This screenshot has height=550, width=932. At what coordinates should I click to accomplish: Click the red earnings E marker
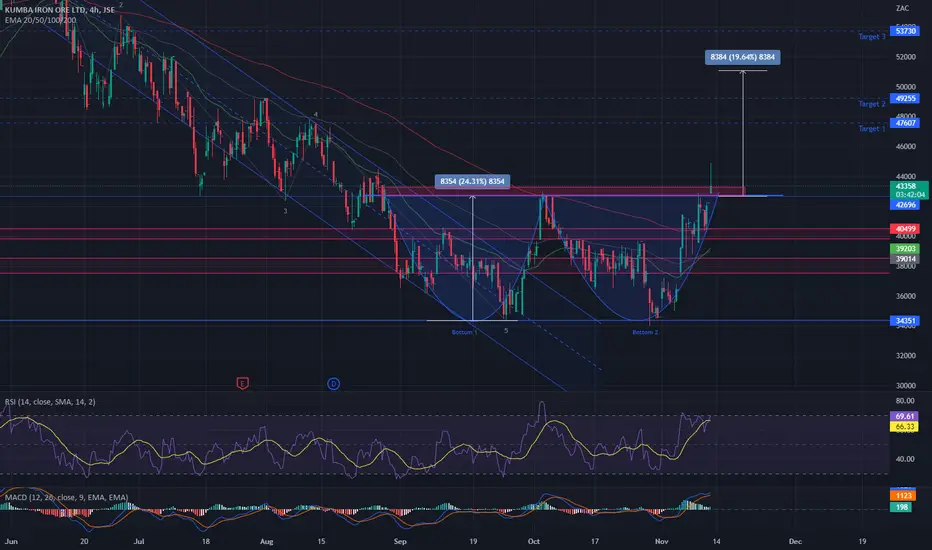(242, 384)
